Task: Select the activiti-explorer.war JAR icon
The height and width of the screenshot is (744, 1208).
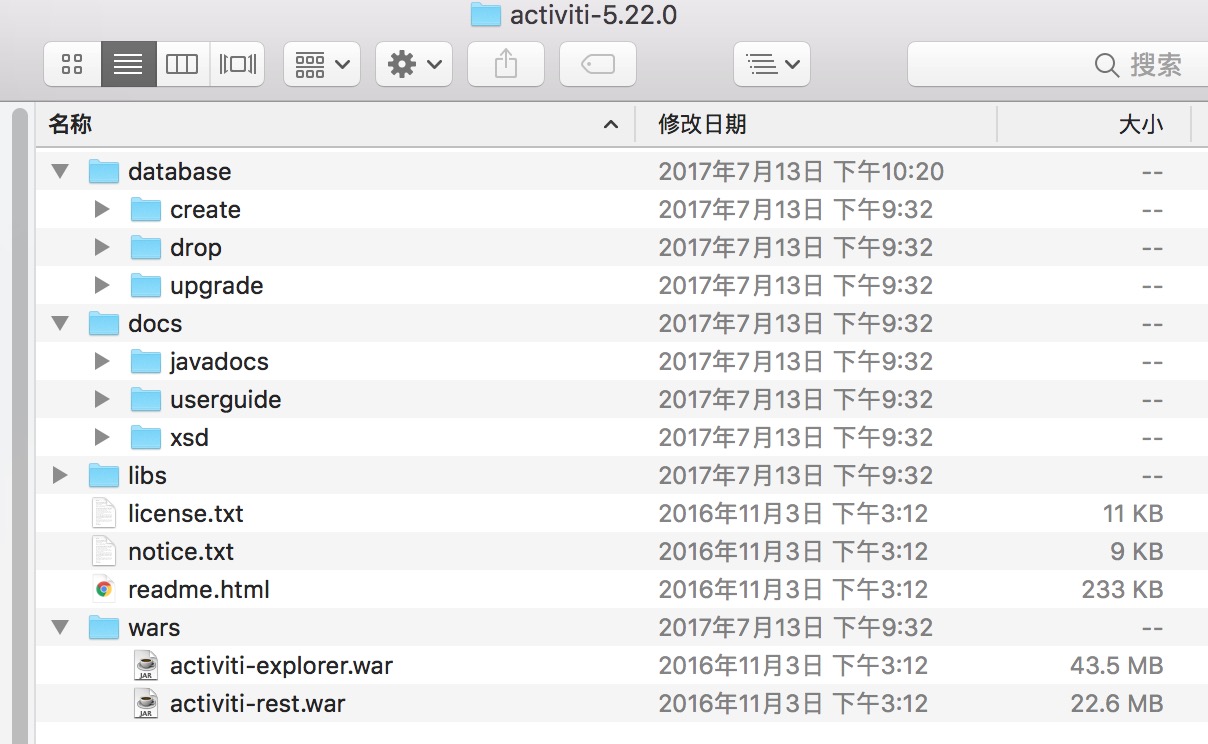Action: coord(146,666)
